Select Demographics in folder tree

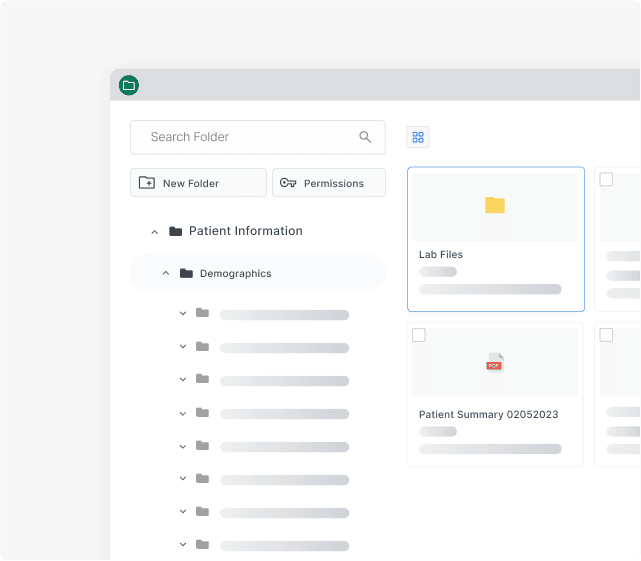pos(235,273)
